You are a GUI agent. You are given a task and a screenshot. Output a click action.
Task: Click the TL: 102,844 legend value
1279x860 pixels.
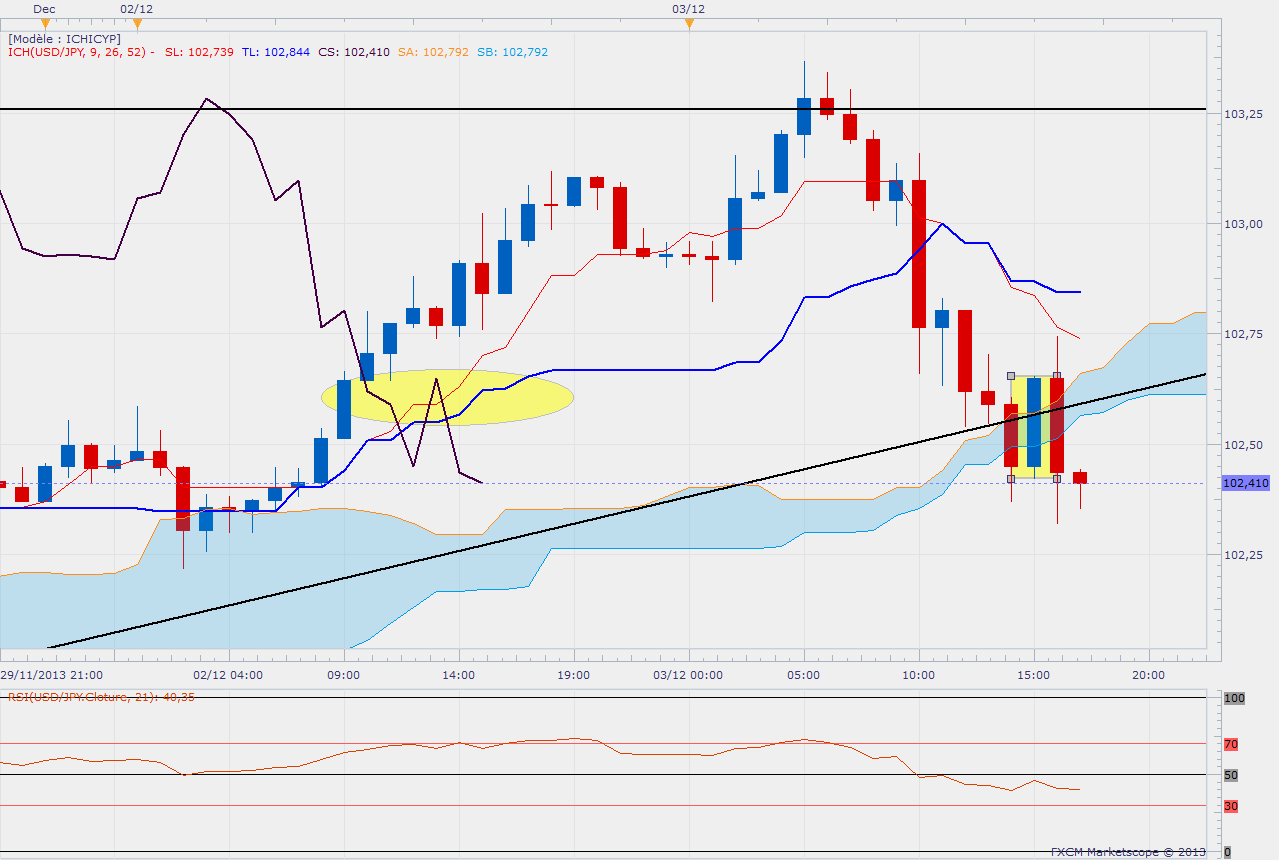click(276, 52)
